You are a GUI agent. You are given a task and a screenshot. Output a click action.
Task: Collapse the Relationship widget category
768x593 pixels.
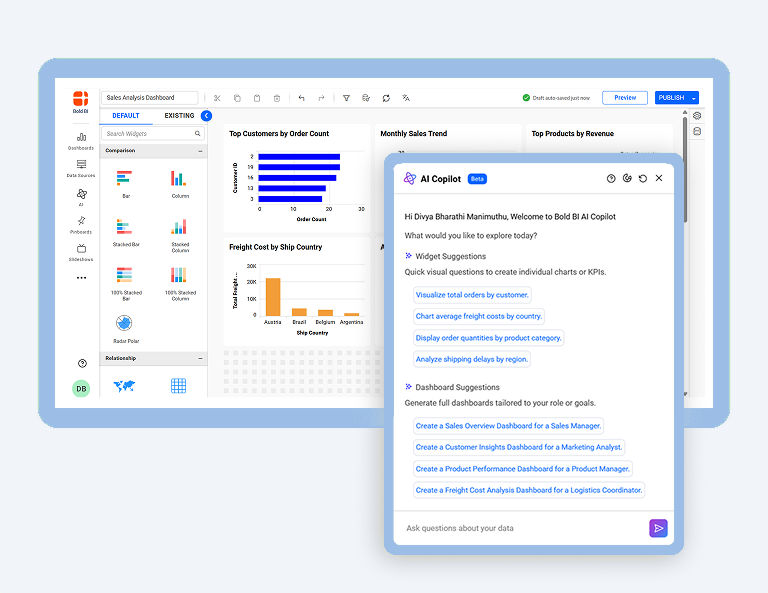coord(200,359)
